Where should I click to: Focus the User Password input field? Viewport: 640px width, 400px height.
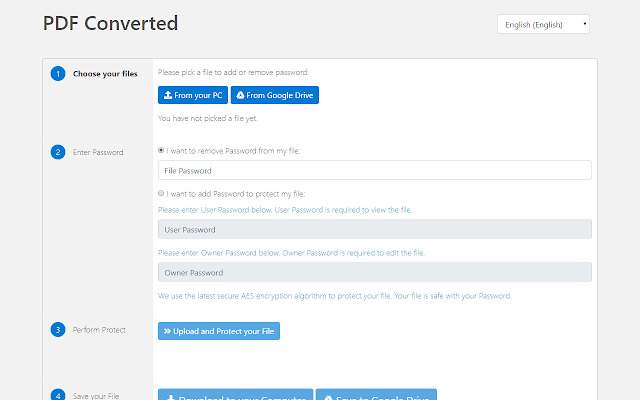(x=375, y=229)
